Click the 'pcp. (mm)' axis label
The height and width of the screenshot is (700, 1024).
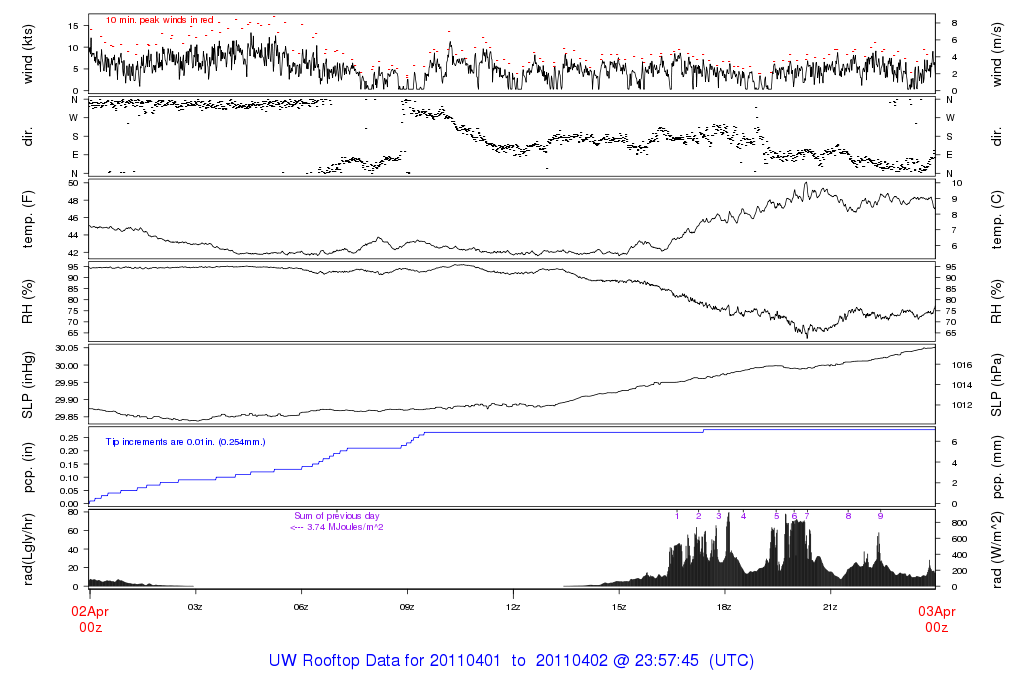tap(996, 466)
